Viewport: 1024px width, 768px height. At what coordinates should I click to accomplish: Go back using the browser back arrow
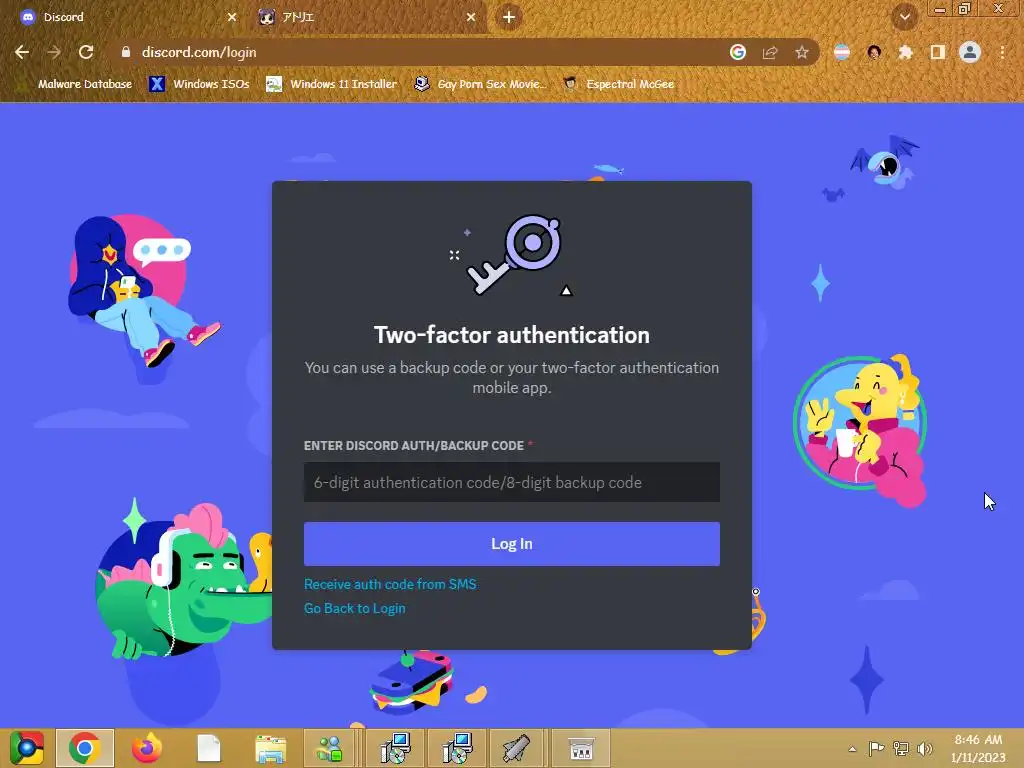[x=22, y=52]
